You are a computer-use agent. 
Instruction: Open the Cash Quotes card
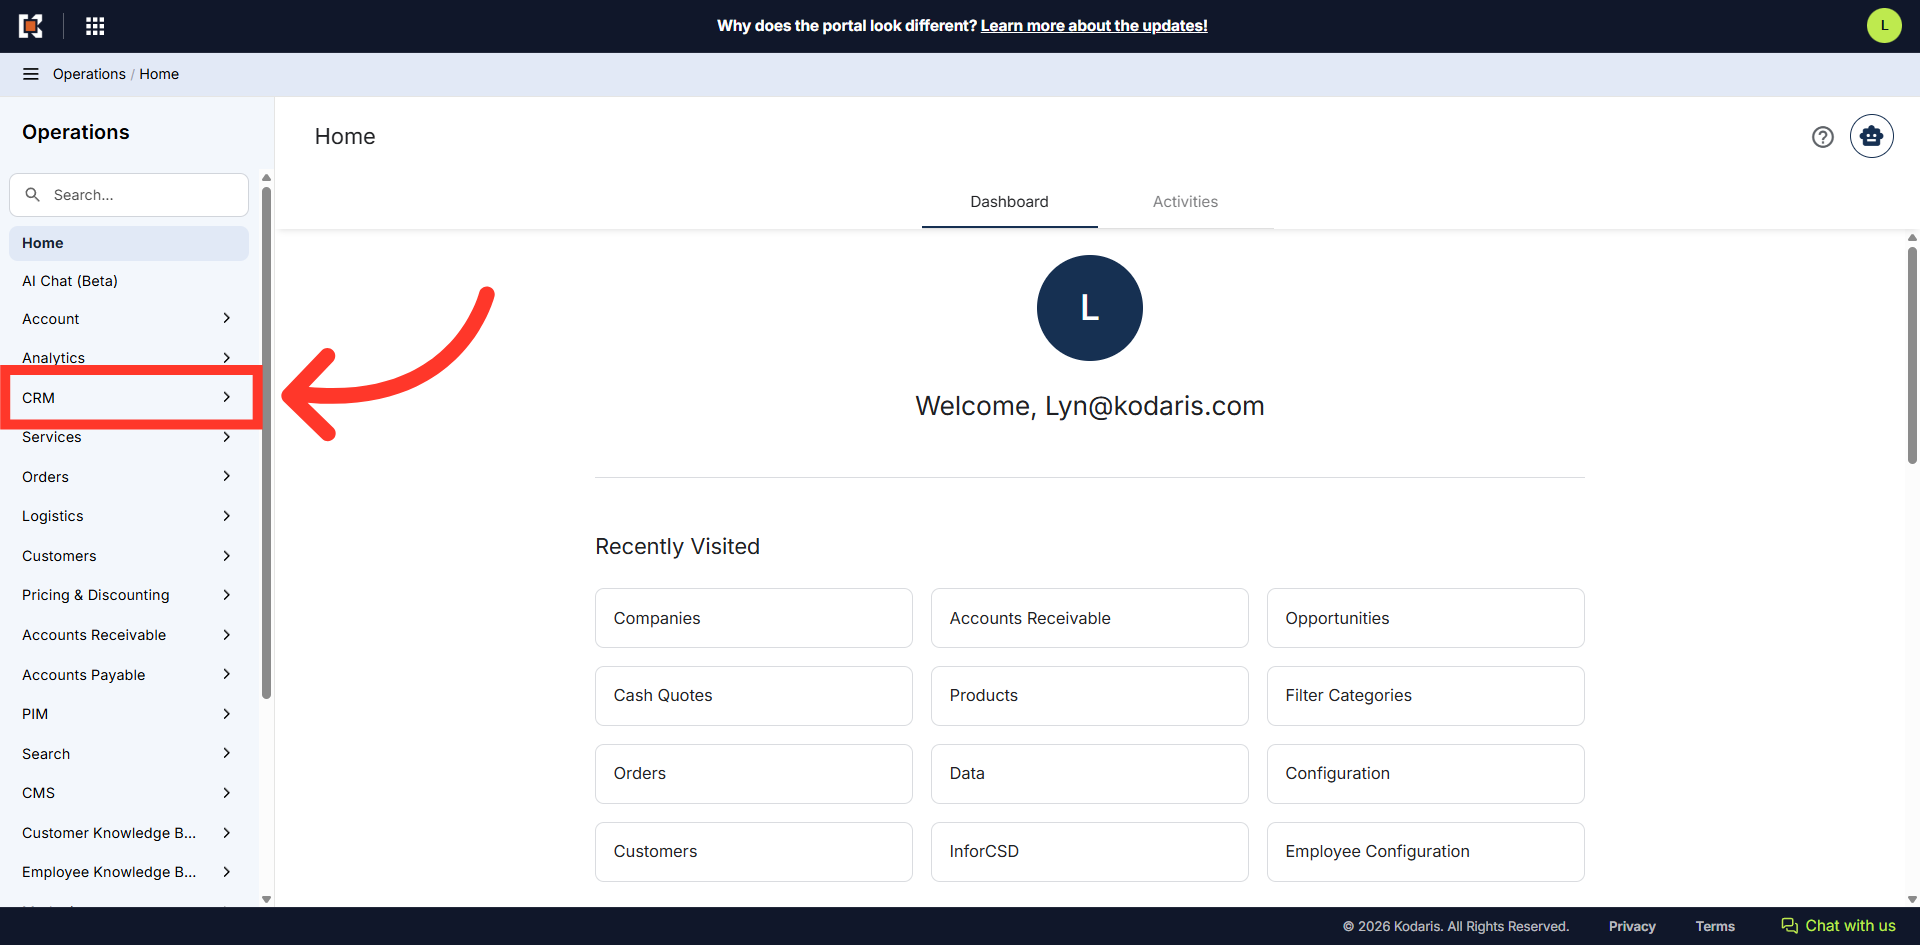click(754, 696)
